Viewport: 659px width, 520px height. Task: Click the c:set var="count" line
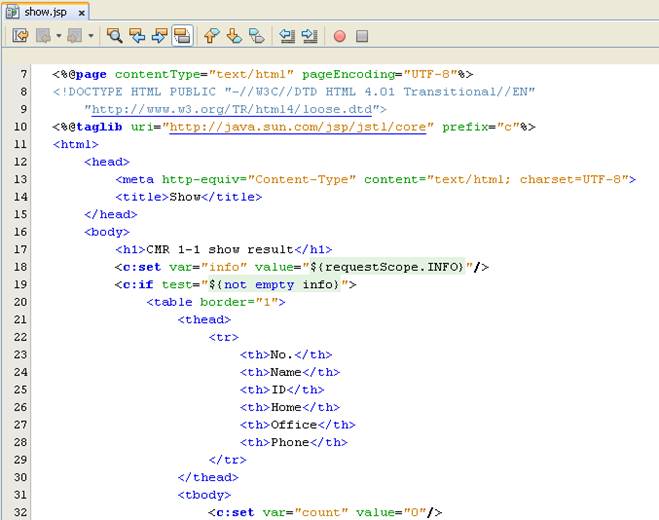pos(325,512)
